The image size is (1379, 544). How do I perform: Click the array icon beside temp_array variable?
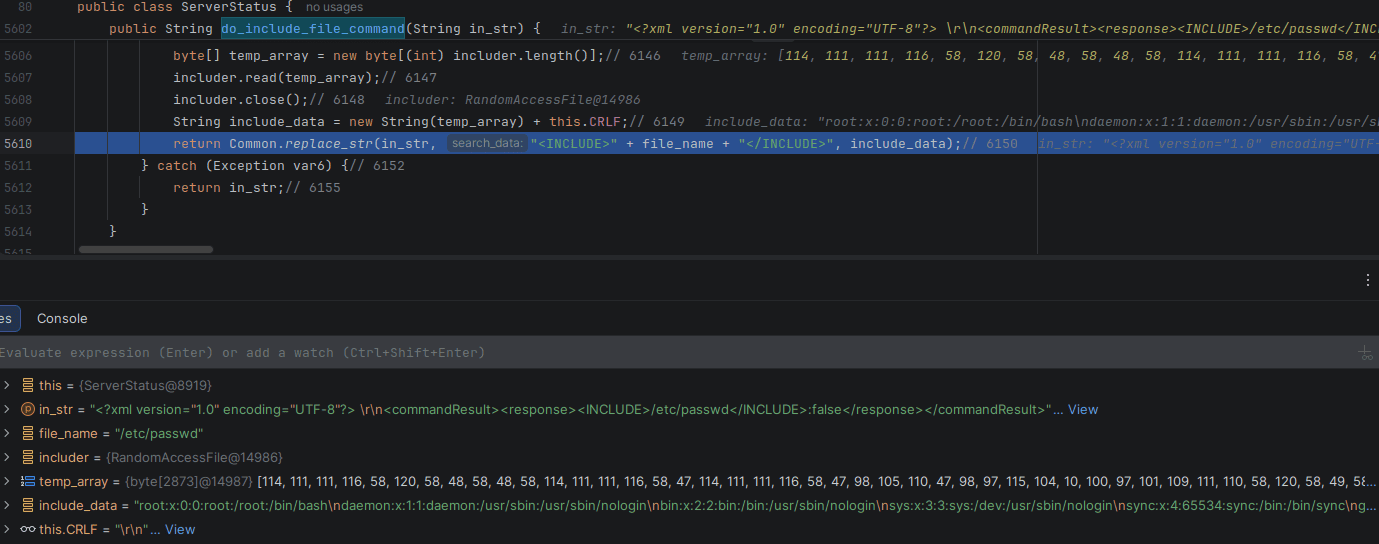point(27,481)
